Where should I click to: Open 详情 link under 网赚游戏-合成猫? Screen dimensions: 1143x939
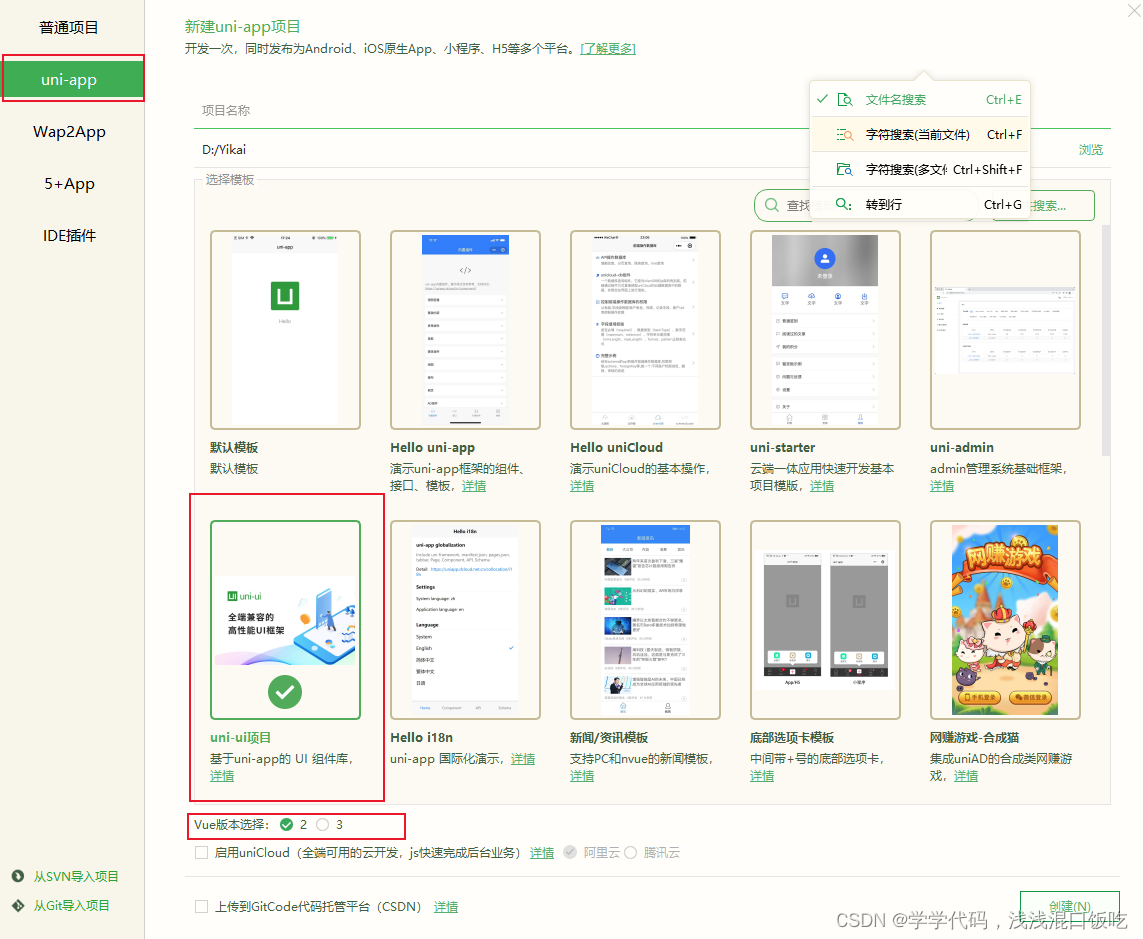coord(966,776)
